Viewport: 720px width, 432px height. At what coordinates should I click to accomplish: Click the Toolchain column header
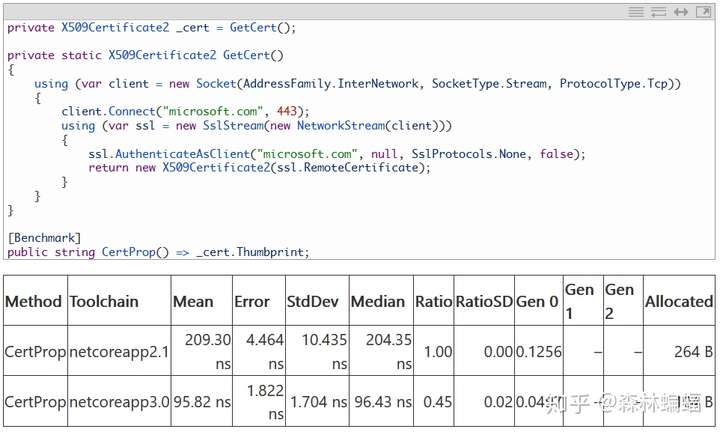tap(104, 301)
